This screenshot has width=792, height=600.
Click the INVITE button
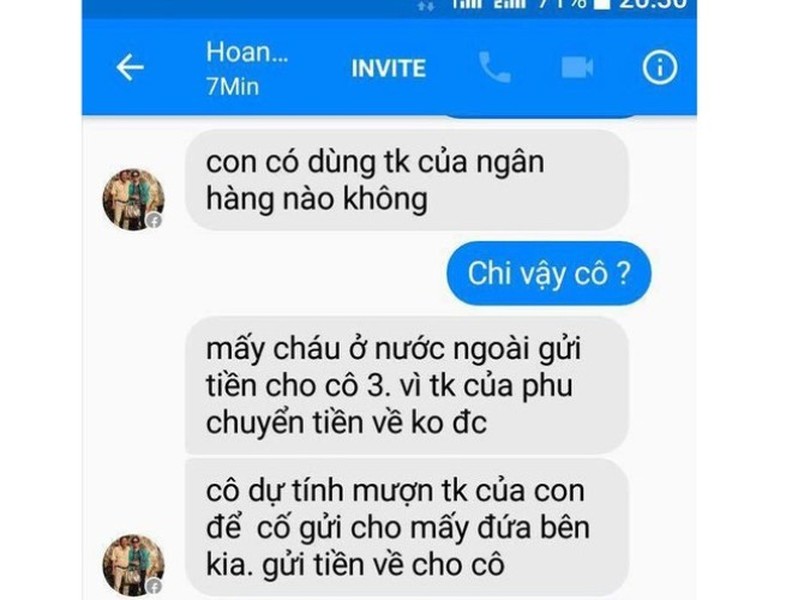tap(388, 69)
